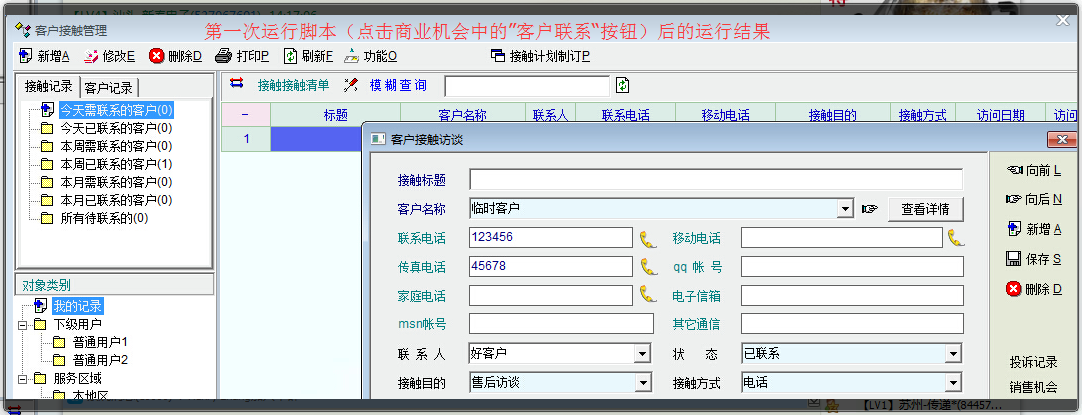Select the 接触记录 tab
Image resolution: width=1082 pixels, height=415 pixels.
(49, 86)
